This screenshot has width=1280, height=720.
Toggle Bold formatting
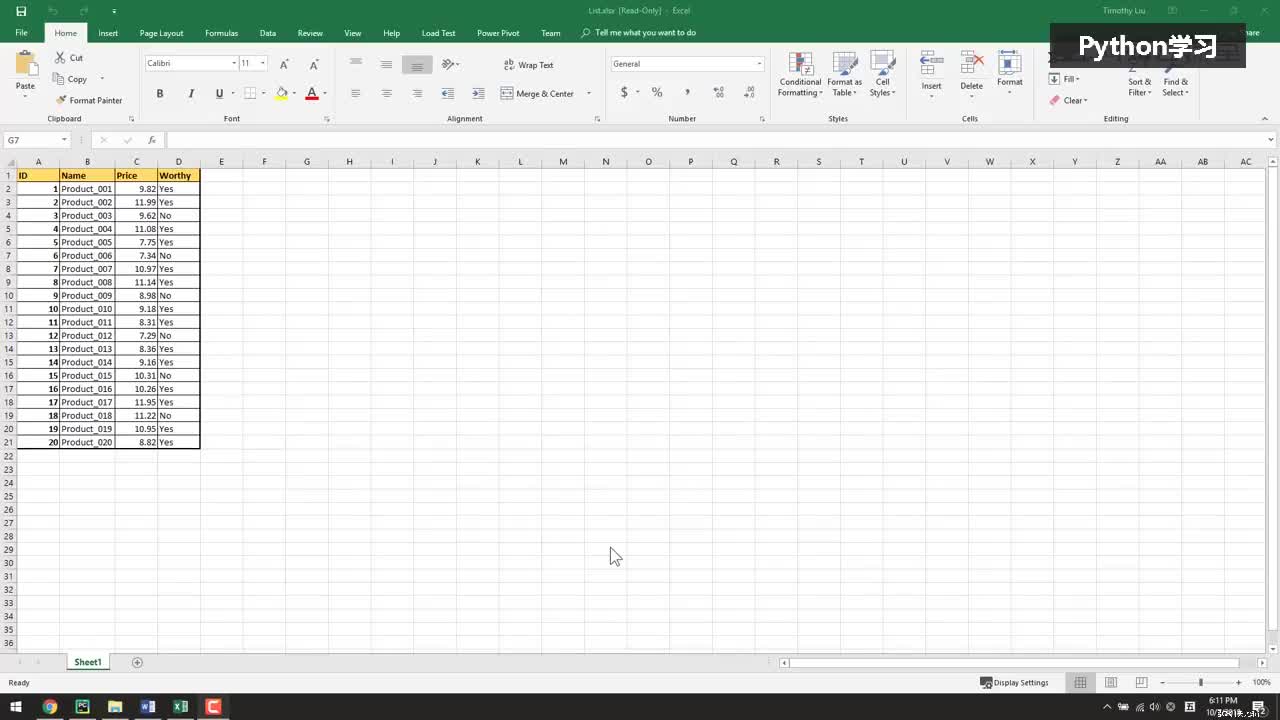coord(160,93)
